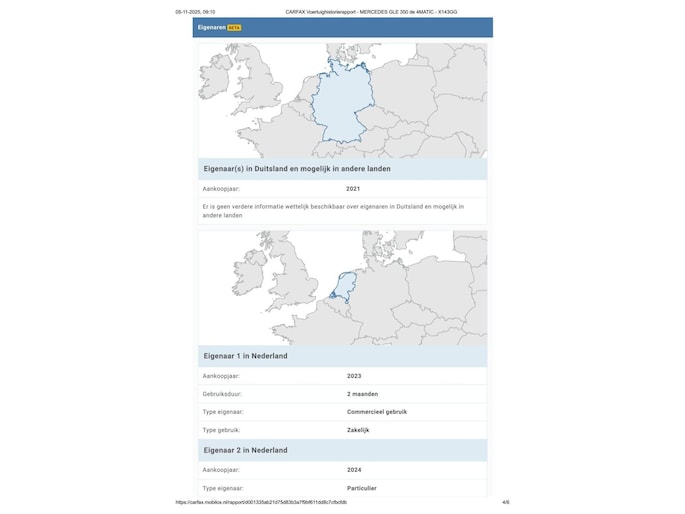Select the 'Eigenaar 2 in Nederland' heading
The height and width of the screenshot is (514, 685).
pos(245,450)
